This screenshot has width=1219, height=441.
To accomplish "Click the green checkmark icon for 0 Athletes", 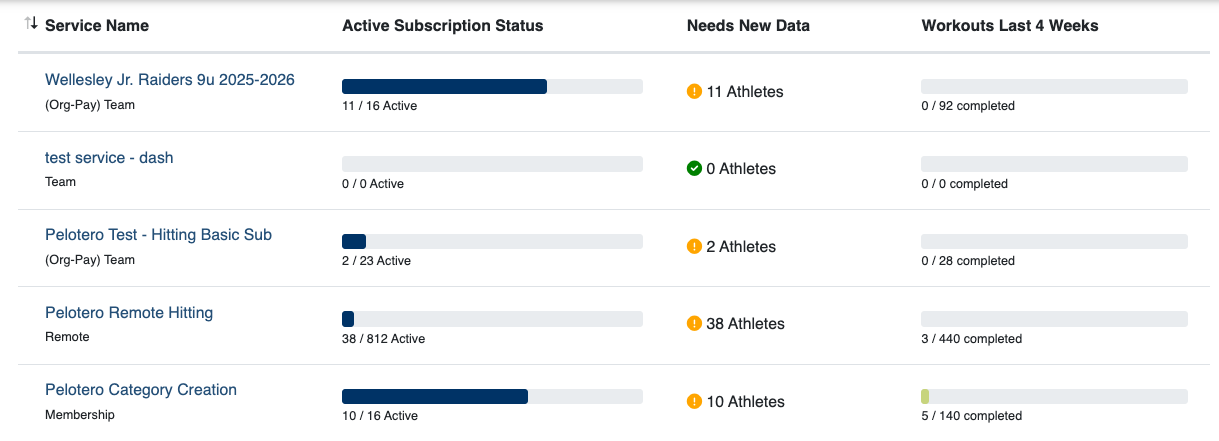I will pos(694,169).
